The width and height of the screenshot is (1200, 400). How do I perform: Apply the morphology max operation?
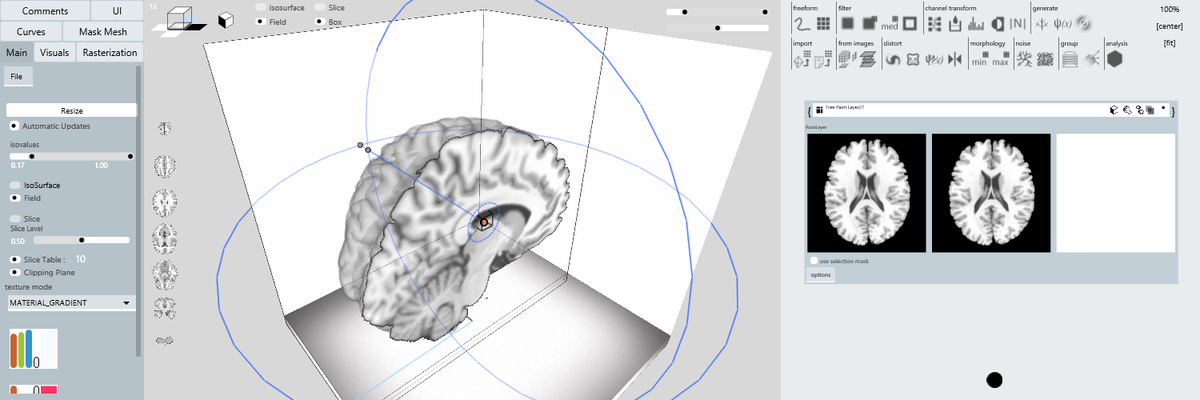(1001, 59)
